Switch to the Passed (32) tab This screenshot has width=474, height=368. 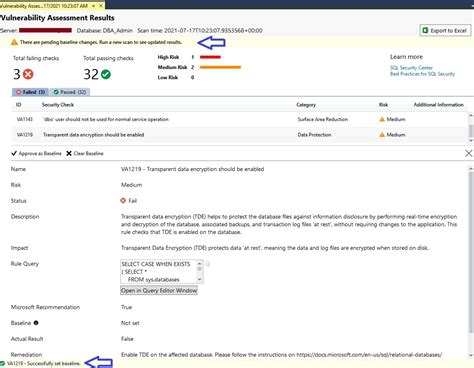click(x=70, y=92)
